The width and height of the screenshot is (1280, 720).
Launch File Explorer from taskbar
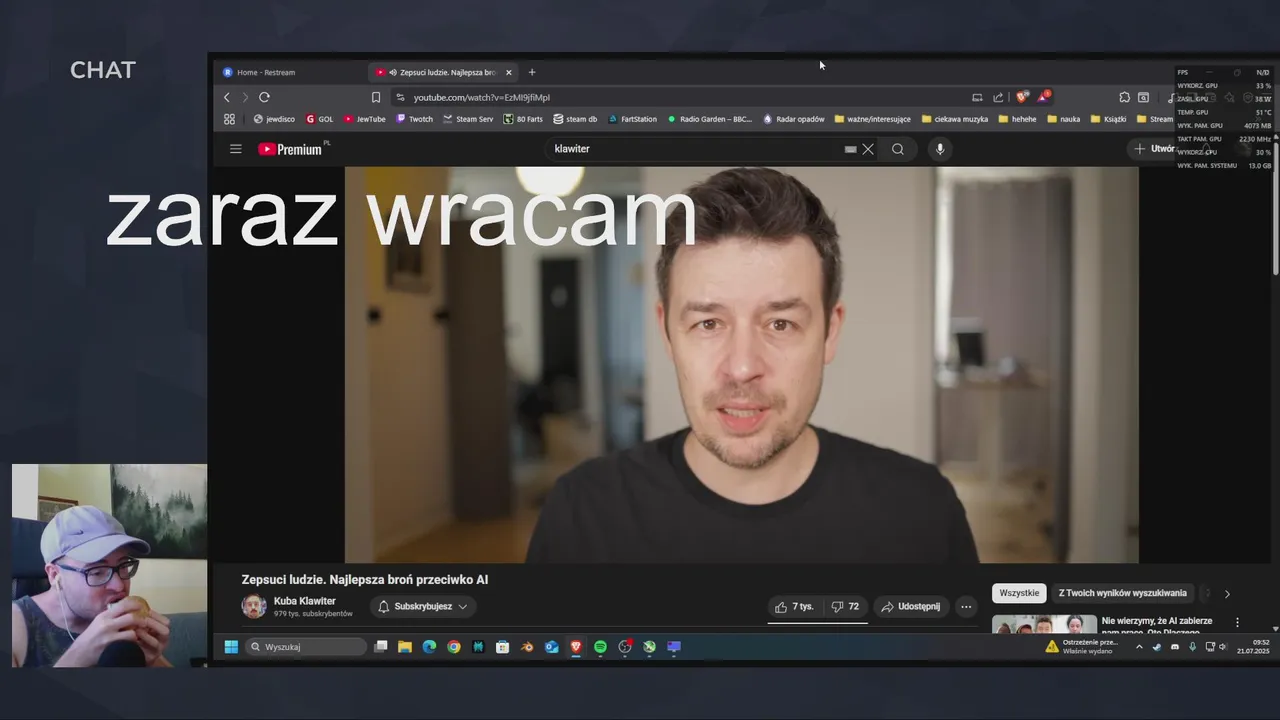(x=405, y=647)
